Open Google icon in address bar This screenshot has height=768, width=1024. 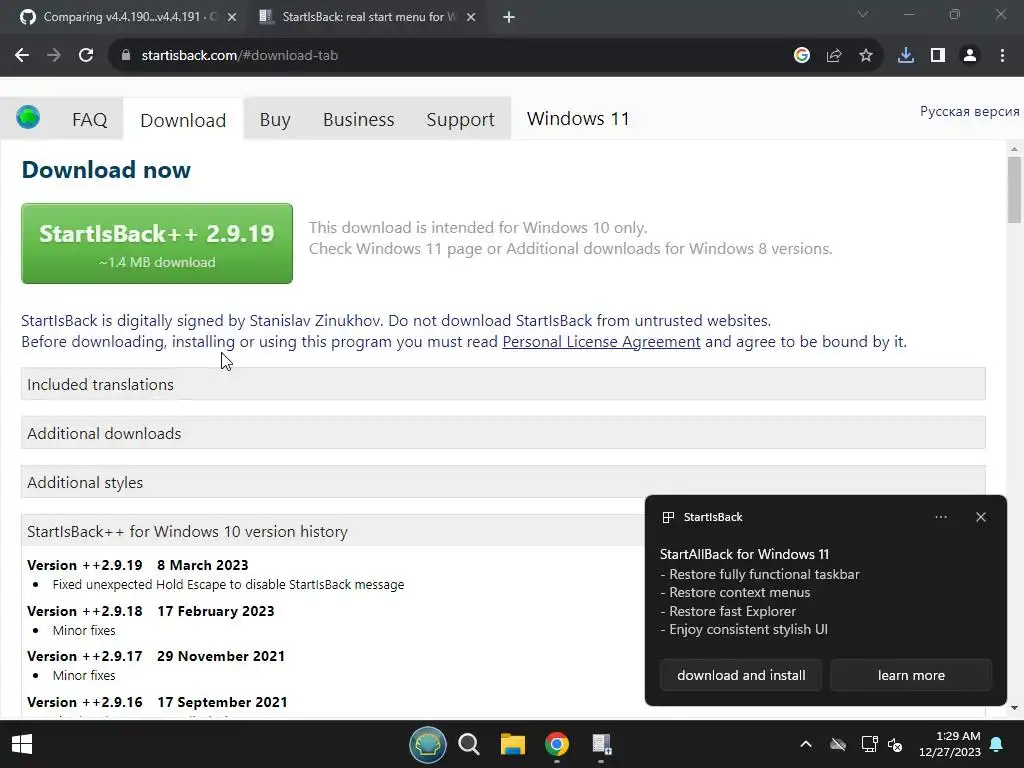point(802,56)
